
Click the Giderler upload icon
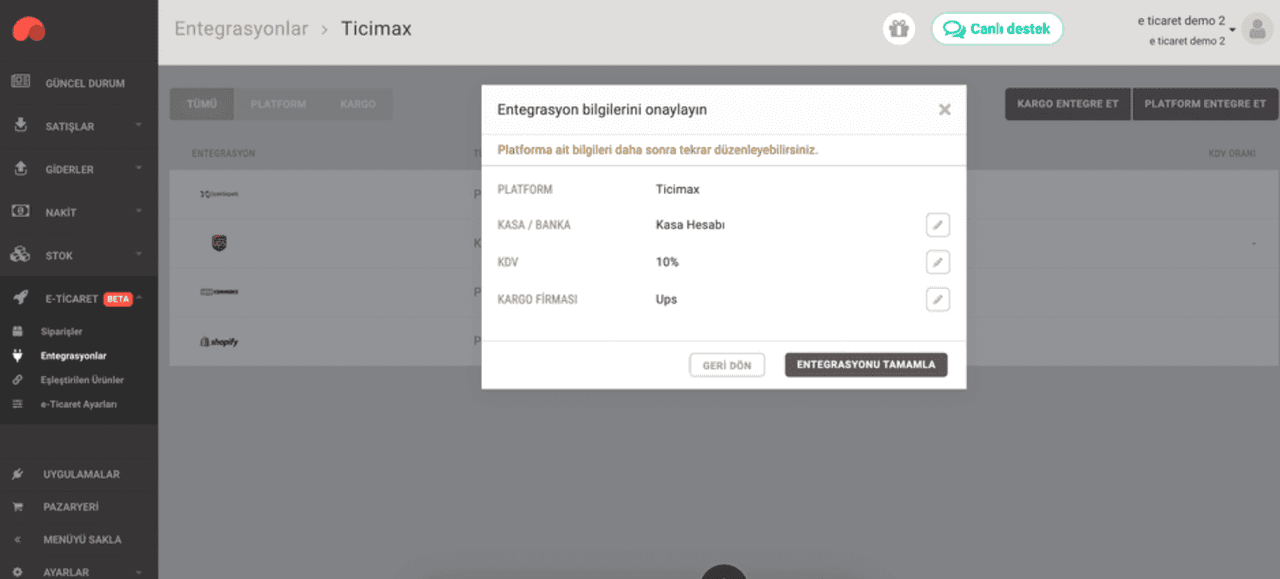(20, 169)
